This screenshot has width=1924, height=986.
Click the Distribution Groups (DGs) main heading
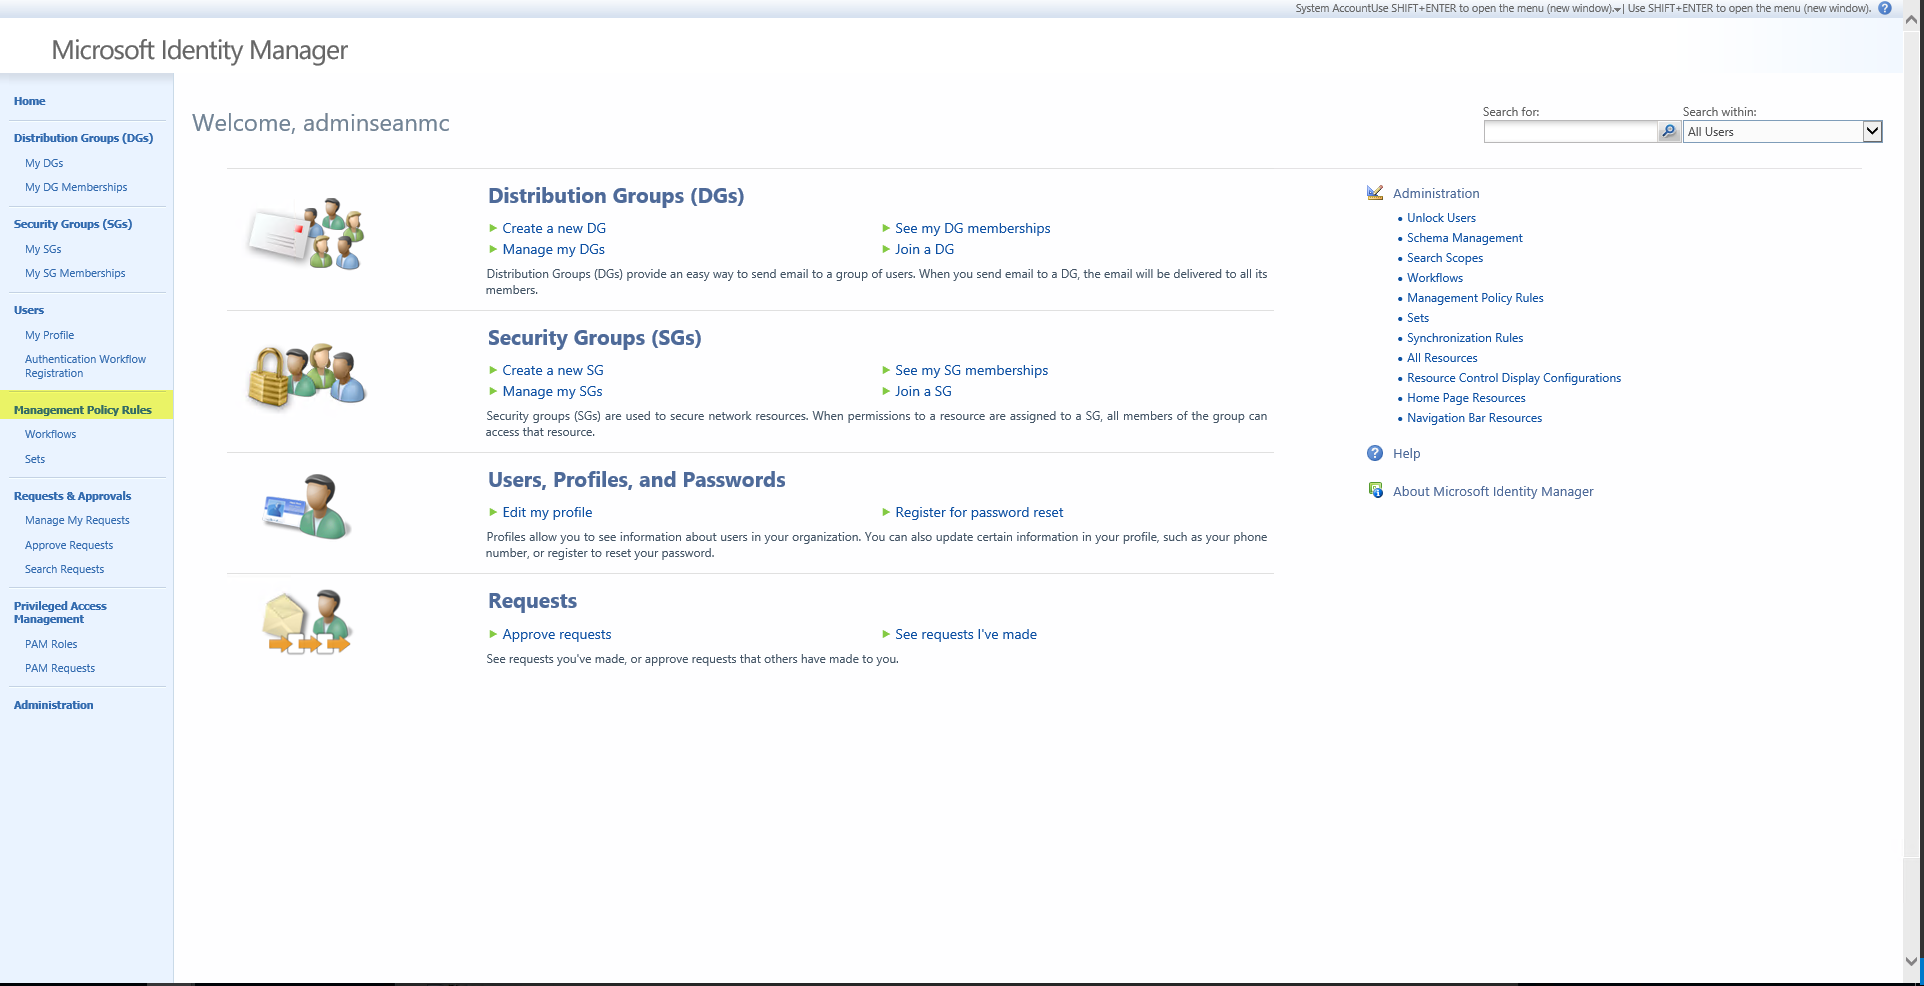point(616,196)
